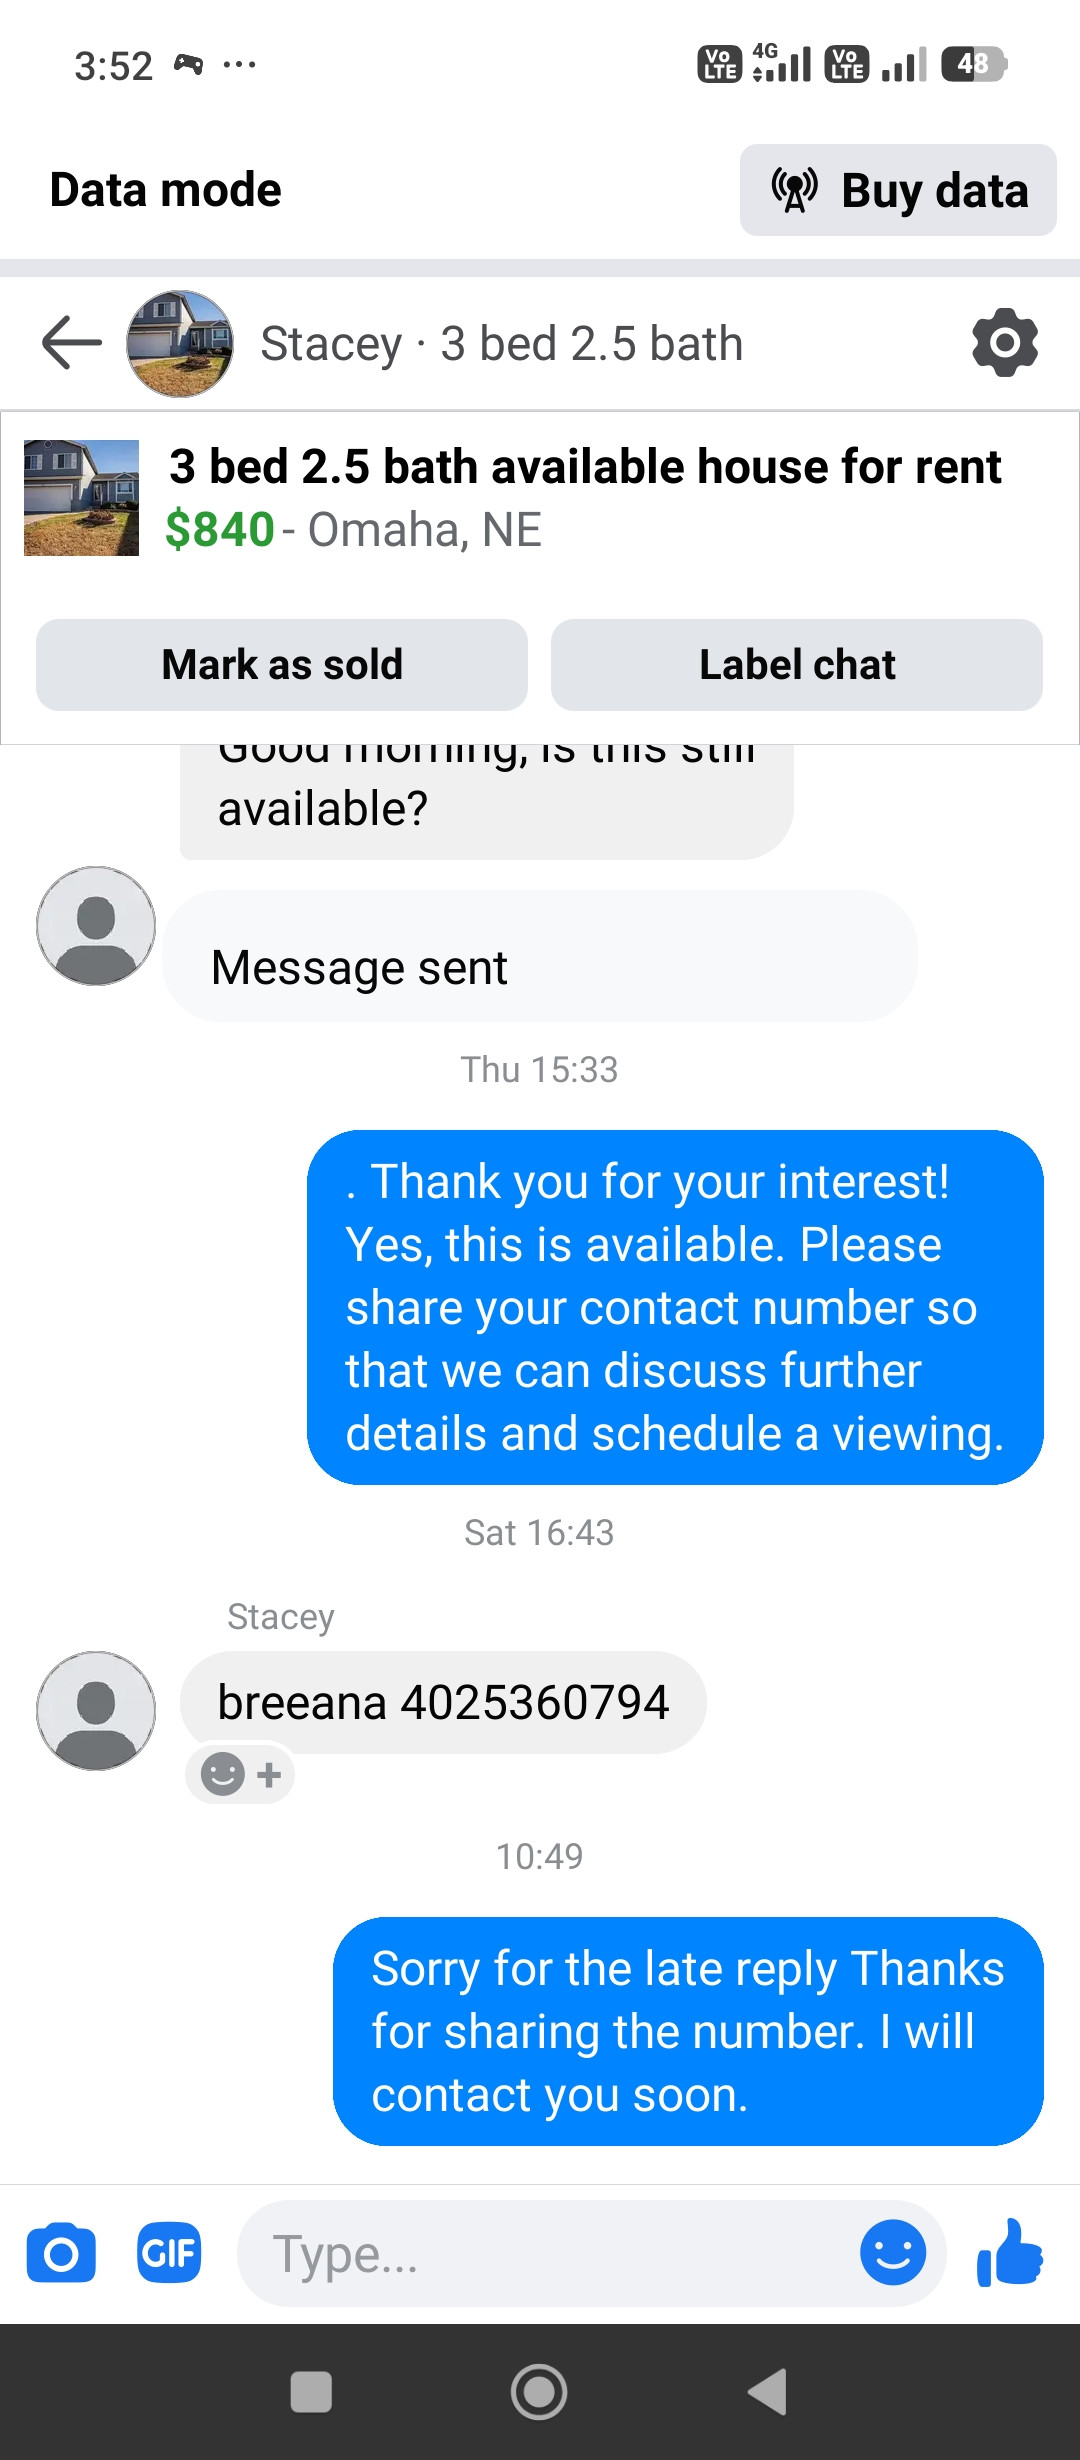Open chat settings gear icon
Screen dimensions: 1080x2460
point(1004,343)
